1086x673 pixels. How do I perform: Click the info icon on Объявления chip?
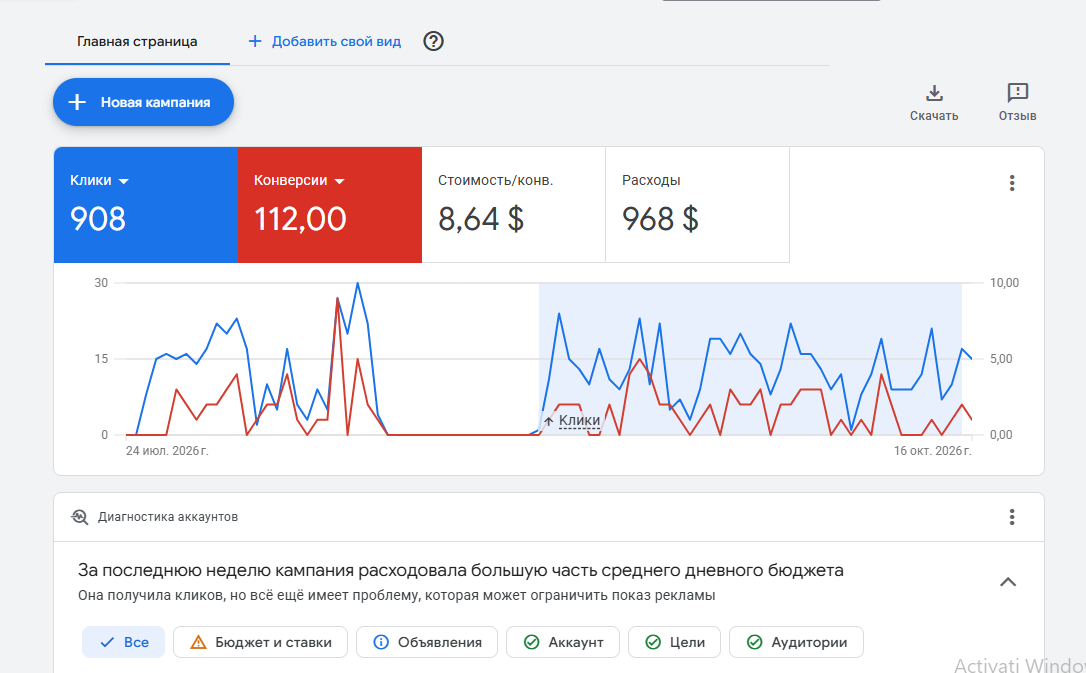coord(381,642)
